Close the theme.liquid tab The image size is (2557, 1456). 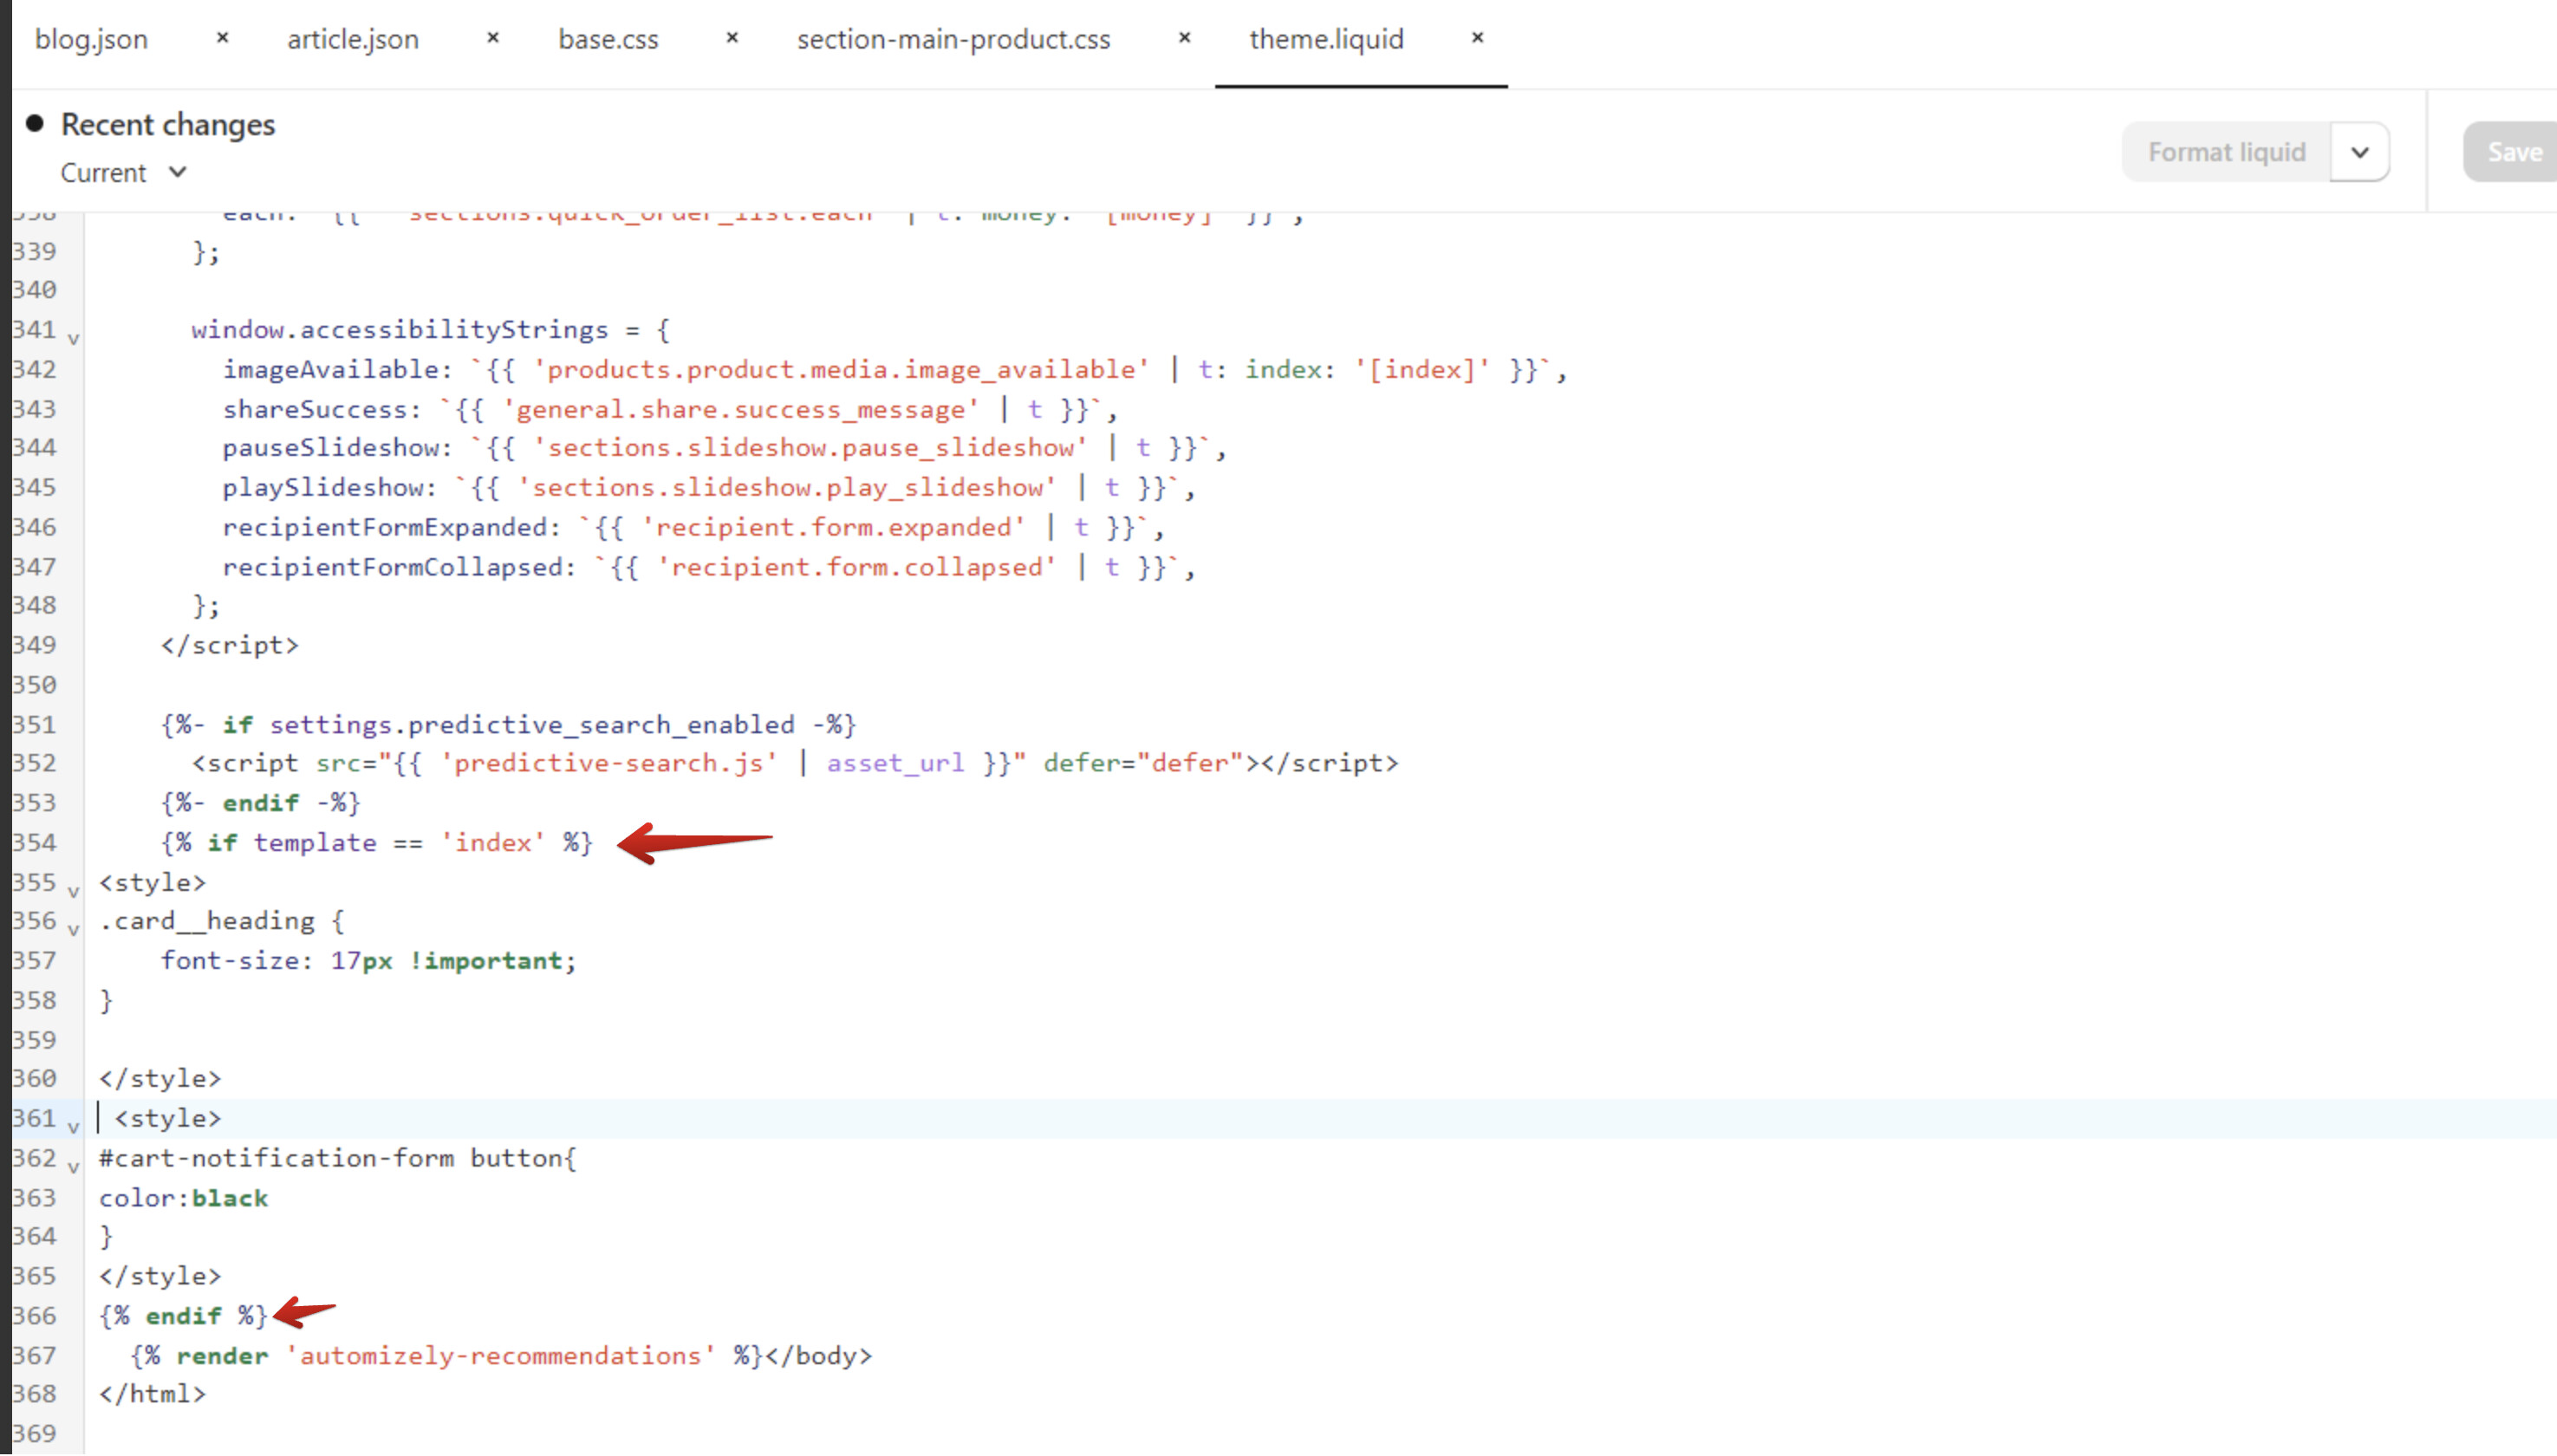click(x=1477, y=38)
